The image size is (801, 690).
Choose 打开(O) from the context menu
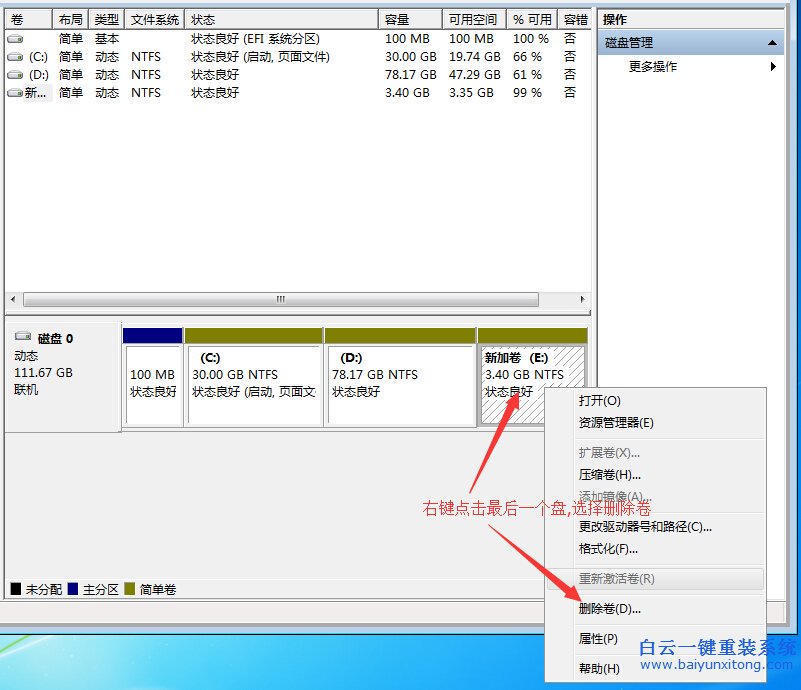click(x=601, y=400)
